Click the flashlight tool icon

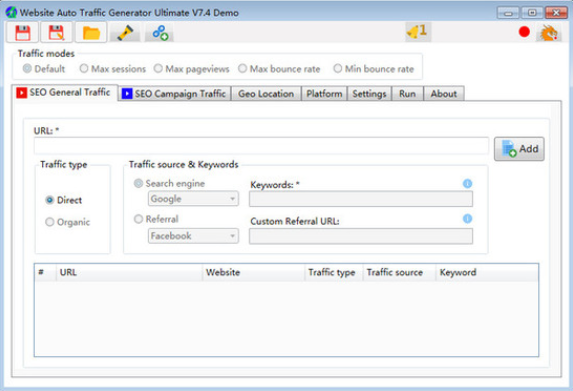(x=125, y=33)
